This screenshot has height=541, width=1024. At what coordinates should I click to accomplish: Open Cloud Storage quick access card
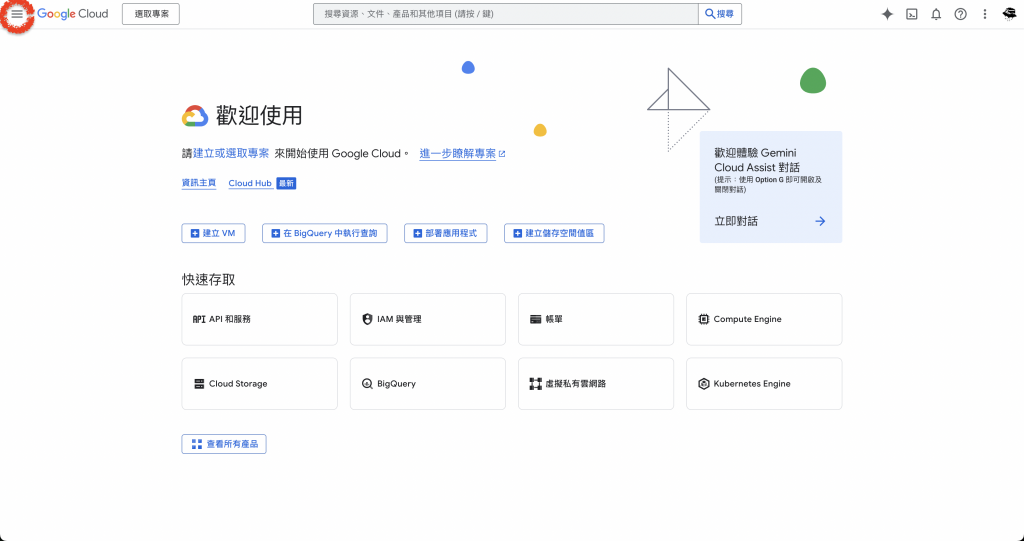259,384
